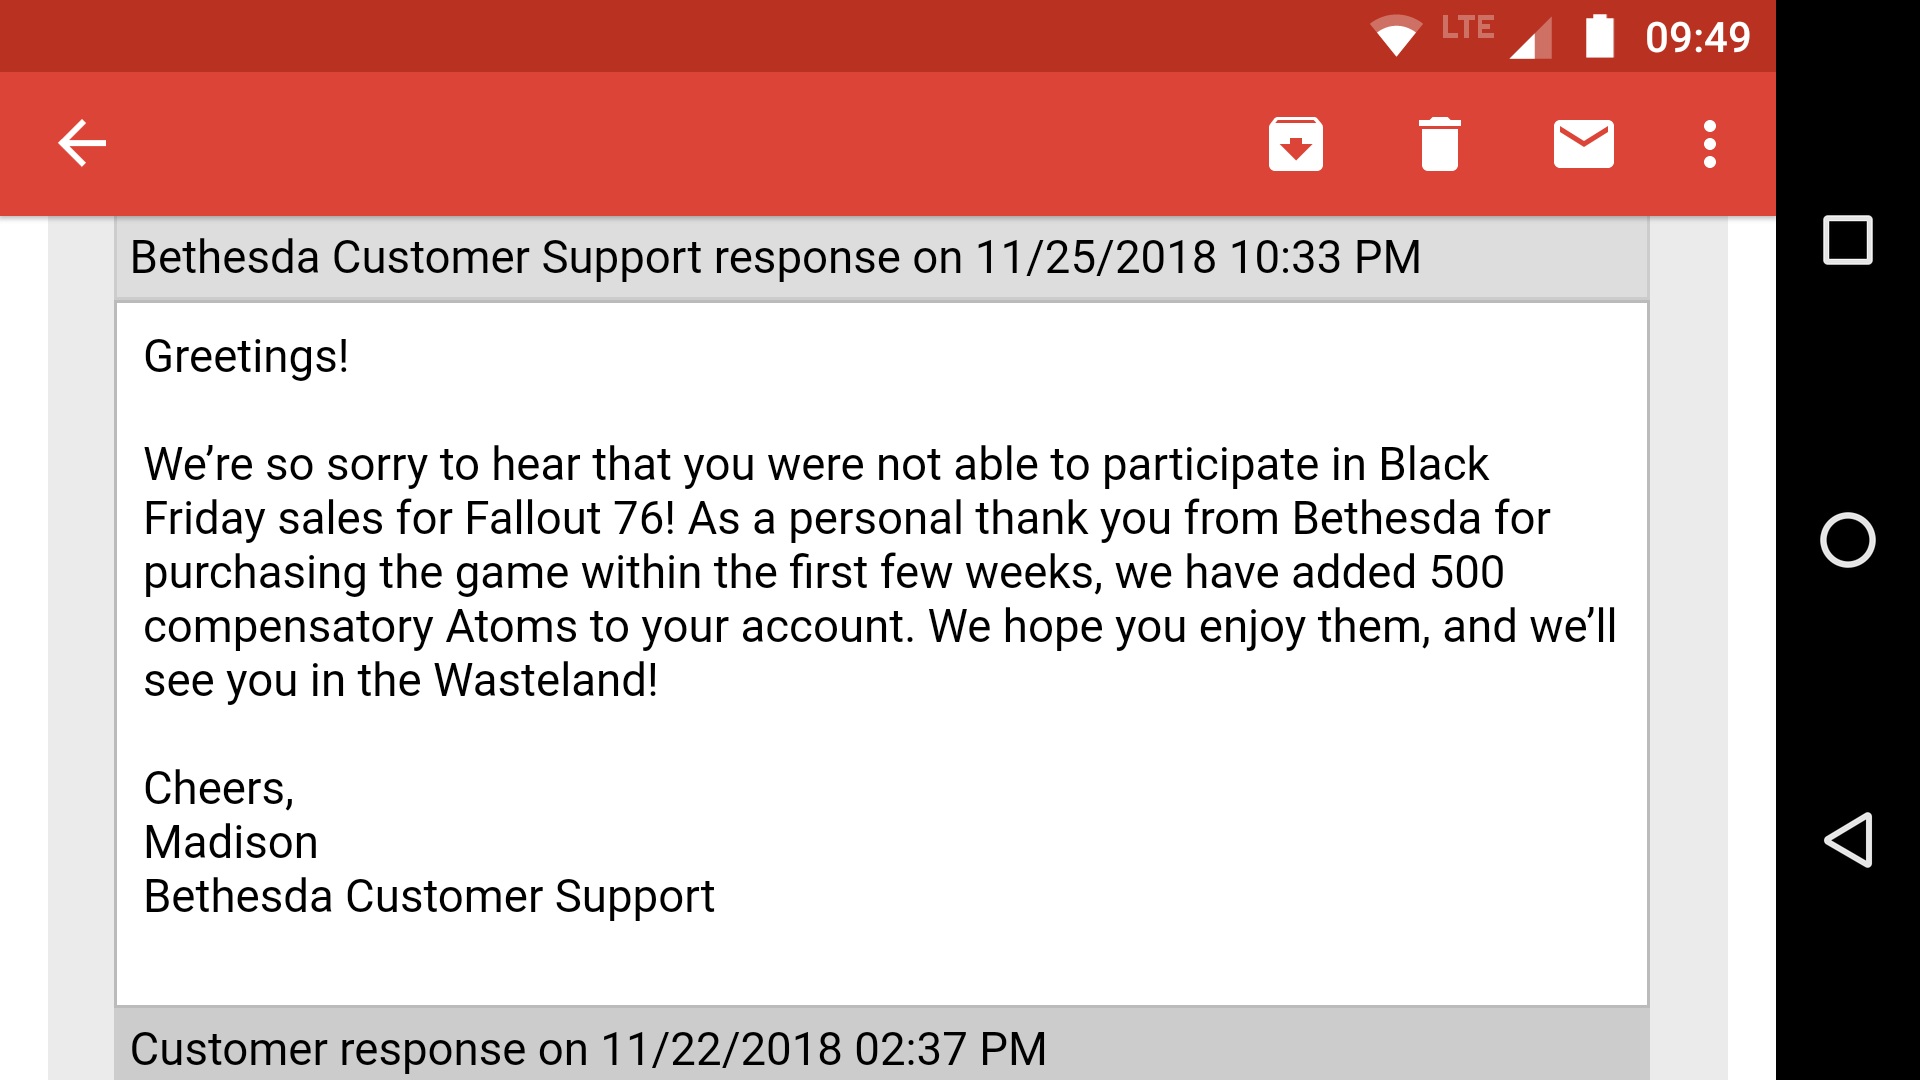The image size is (1920, 1080).
Task: Tap the back arrow in toolbar
Action: click(x=82, y=144)
